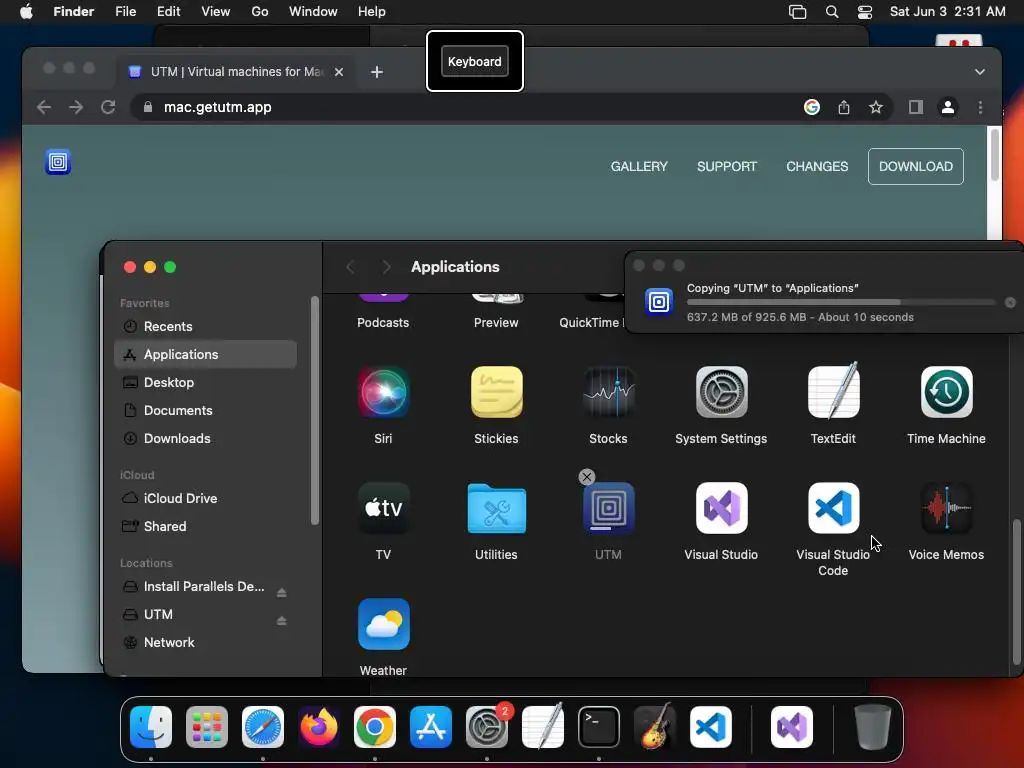Open Network in Finder sidebar
This screenshot has width=1024, height=768.
(205, 643)
